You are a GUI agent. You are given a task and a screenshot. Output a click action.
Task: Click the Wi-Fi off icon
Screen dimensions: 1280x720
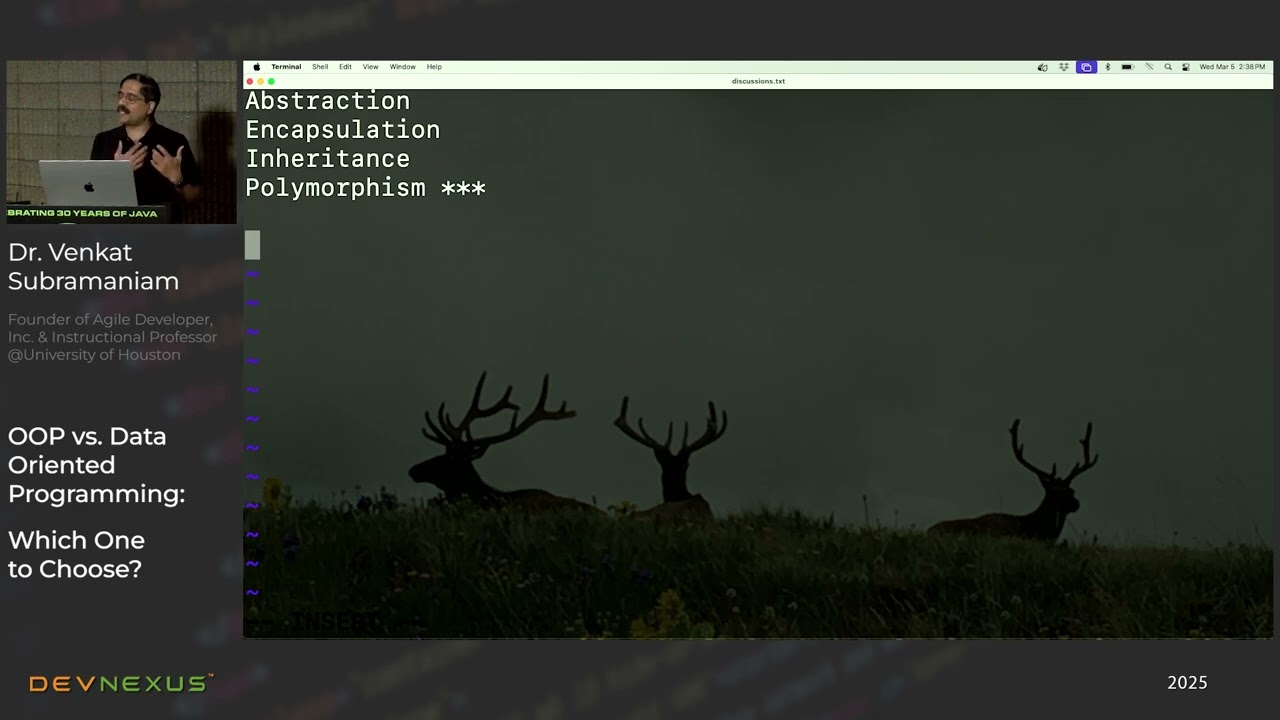1149,67
